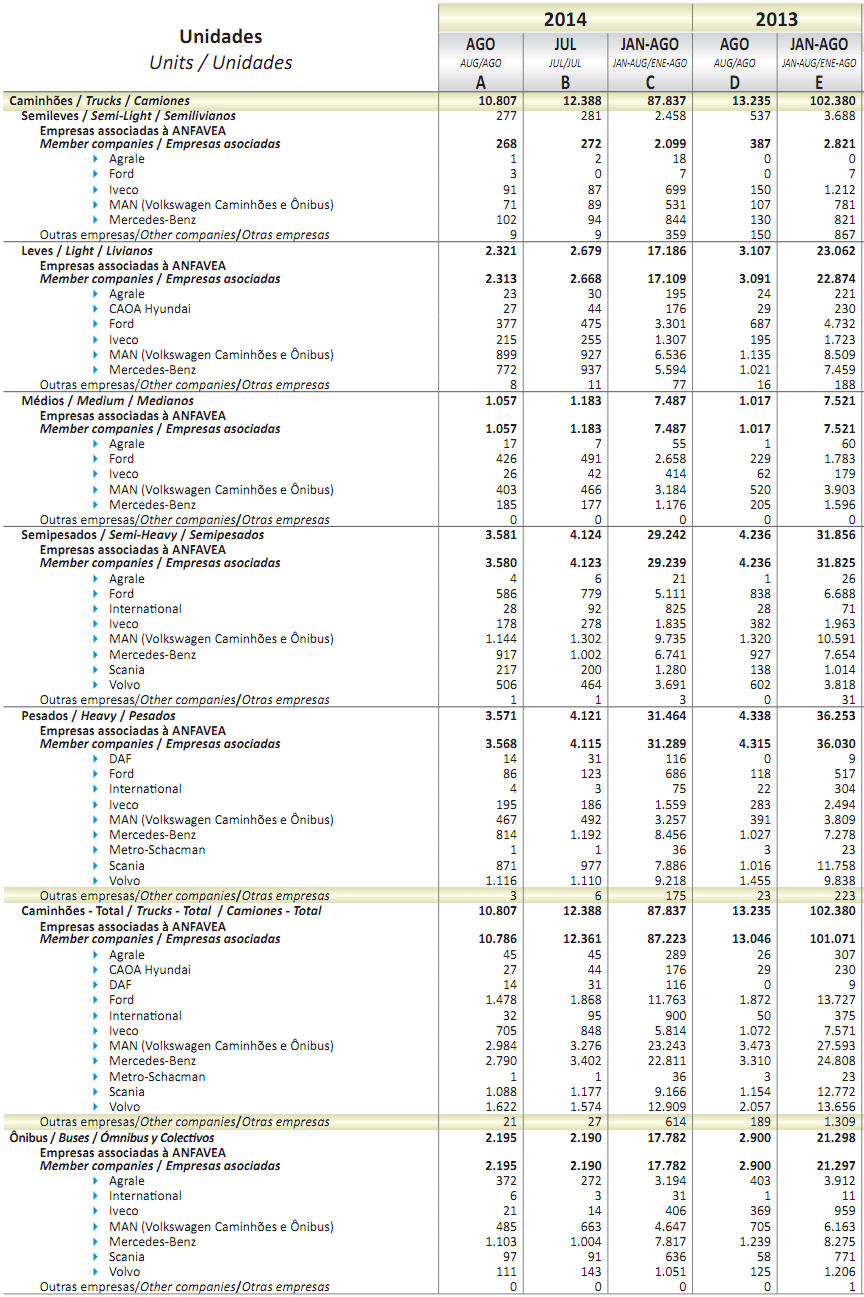Click the 2013 JAN-AGO column E header
Screen dimensions: 864x1297
click(x=820, y=62)
